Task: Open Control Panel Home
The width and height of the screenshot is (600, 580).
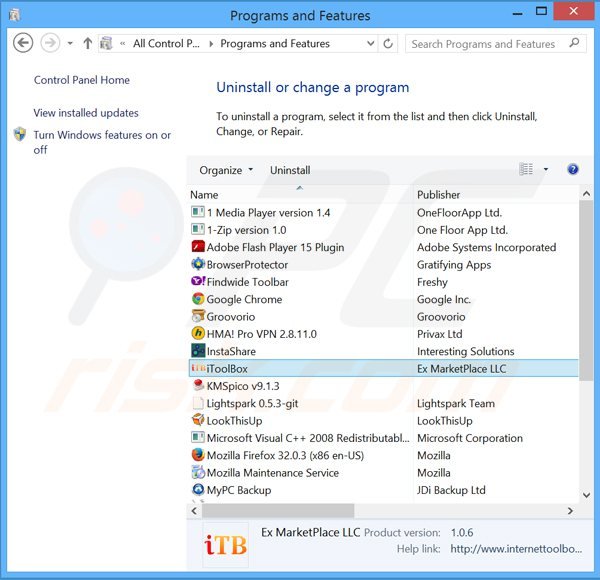Action: 82,80
